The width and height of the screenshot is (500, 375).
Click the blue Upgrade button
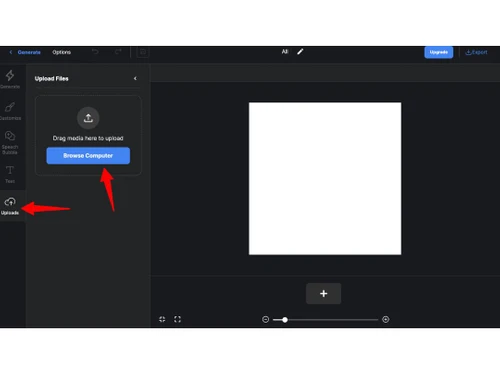pyautogui.click(x=439, y=52)
